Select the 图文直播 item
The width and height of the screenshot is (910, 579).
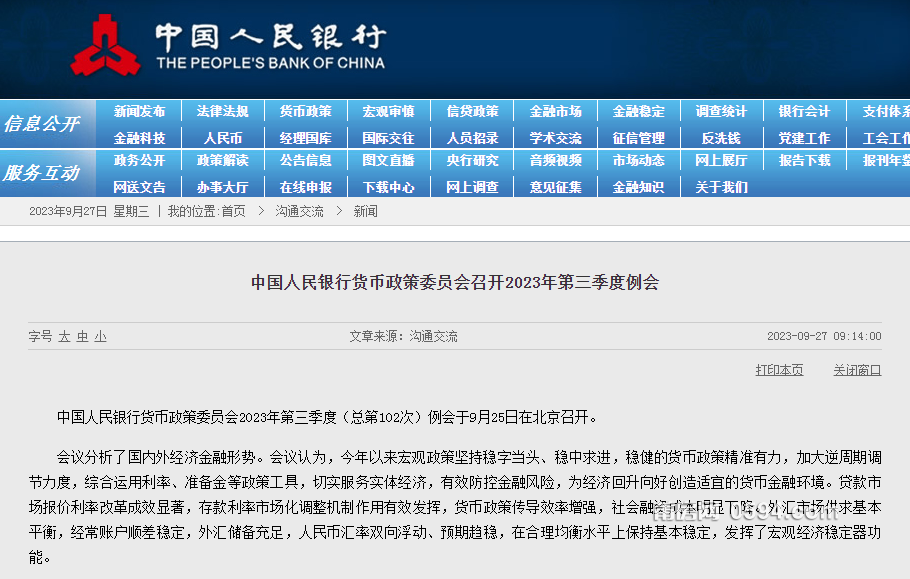pos(389,160)
